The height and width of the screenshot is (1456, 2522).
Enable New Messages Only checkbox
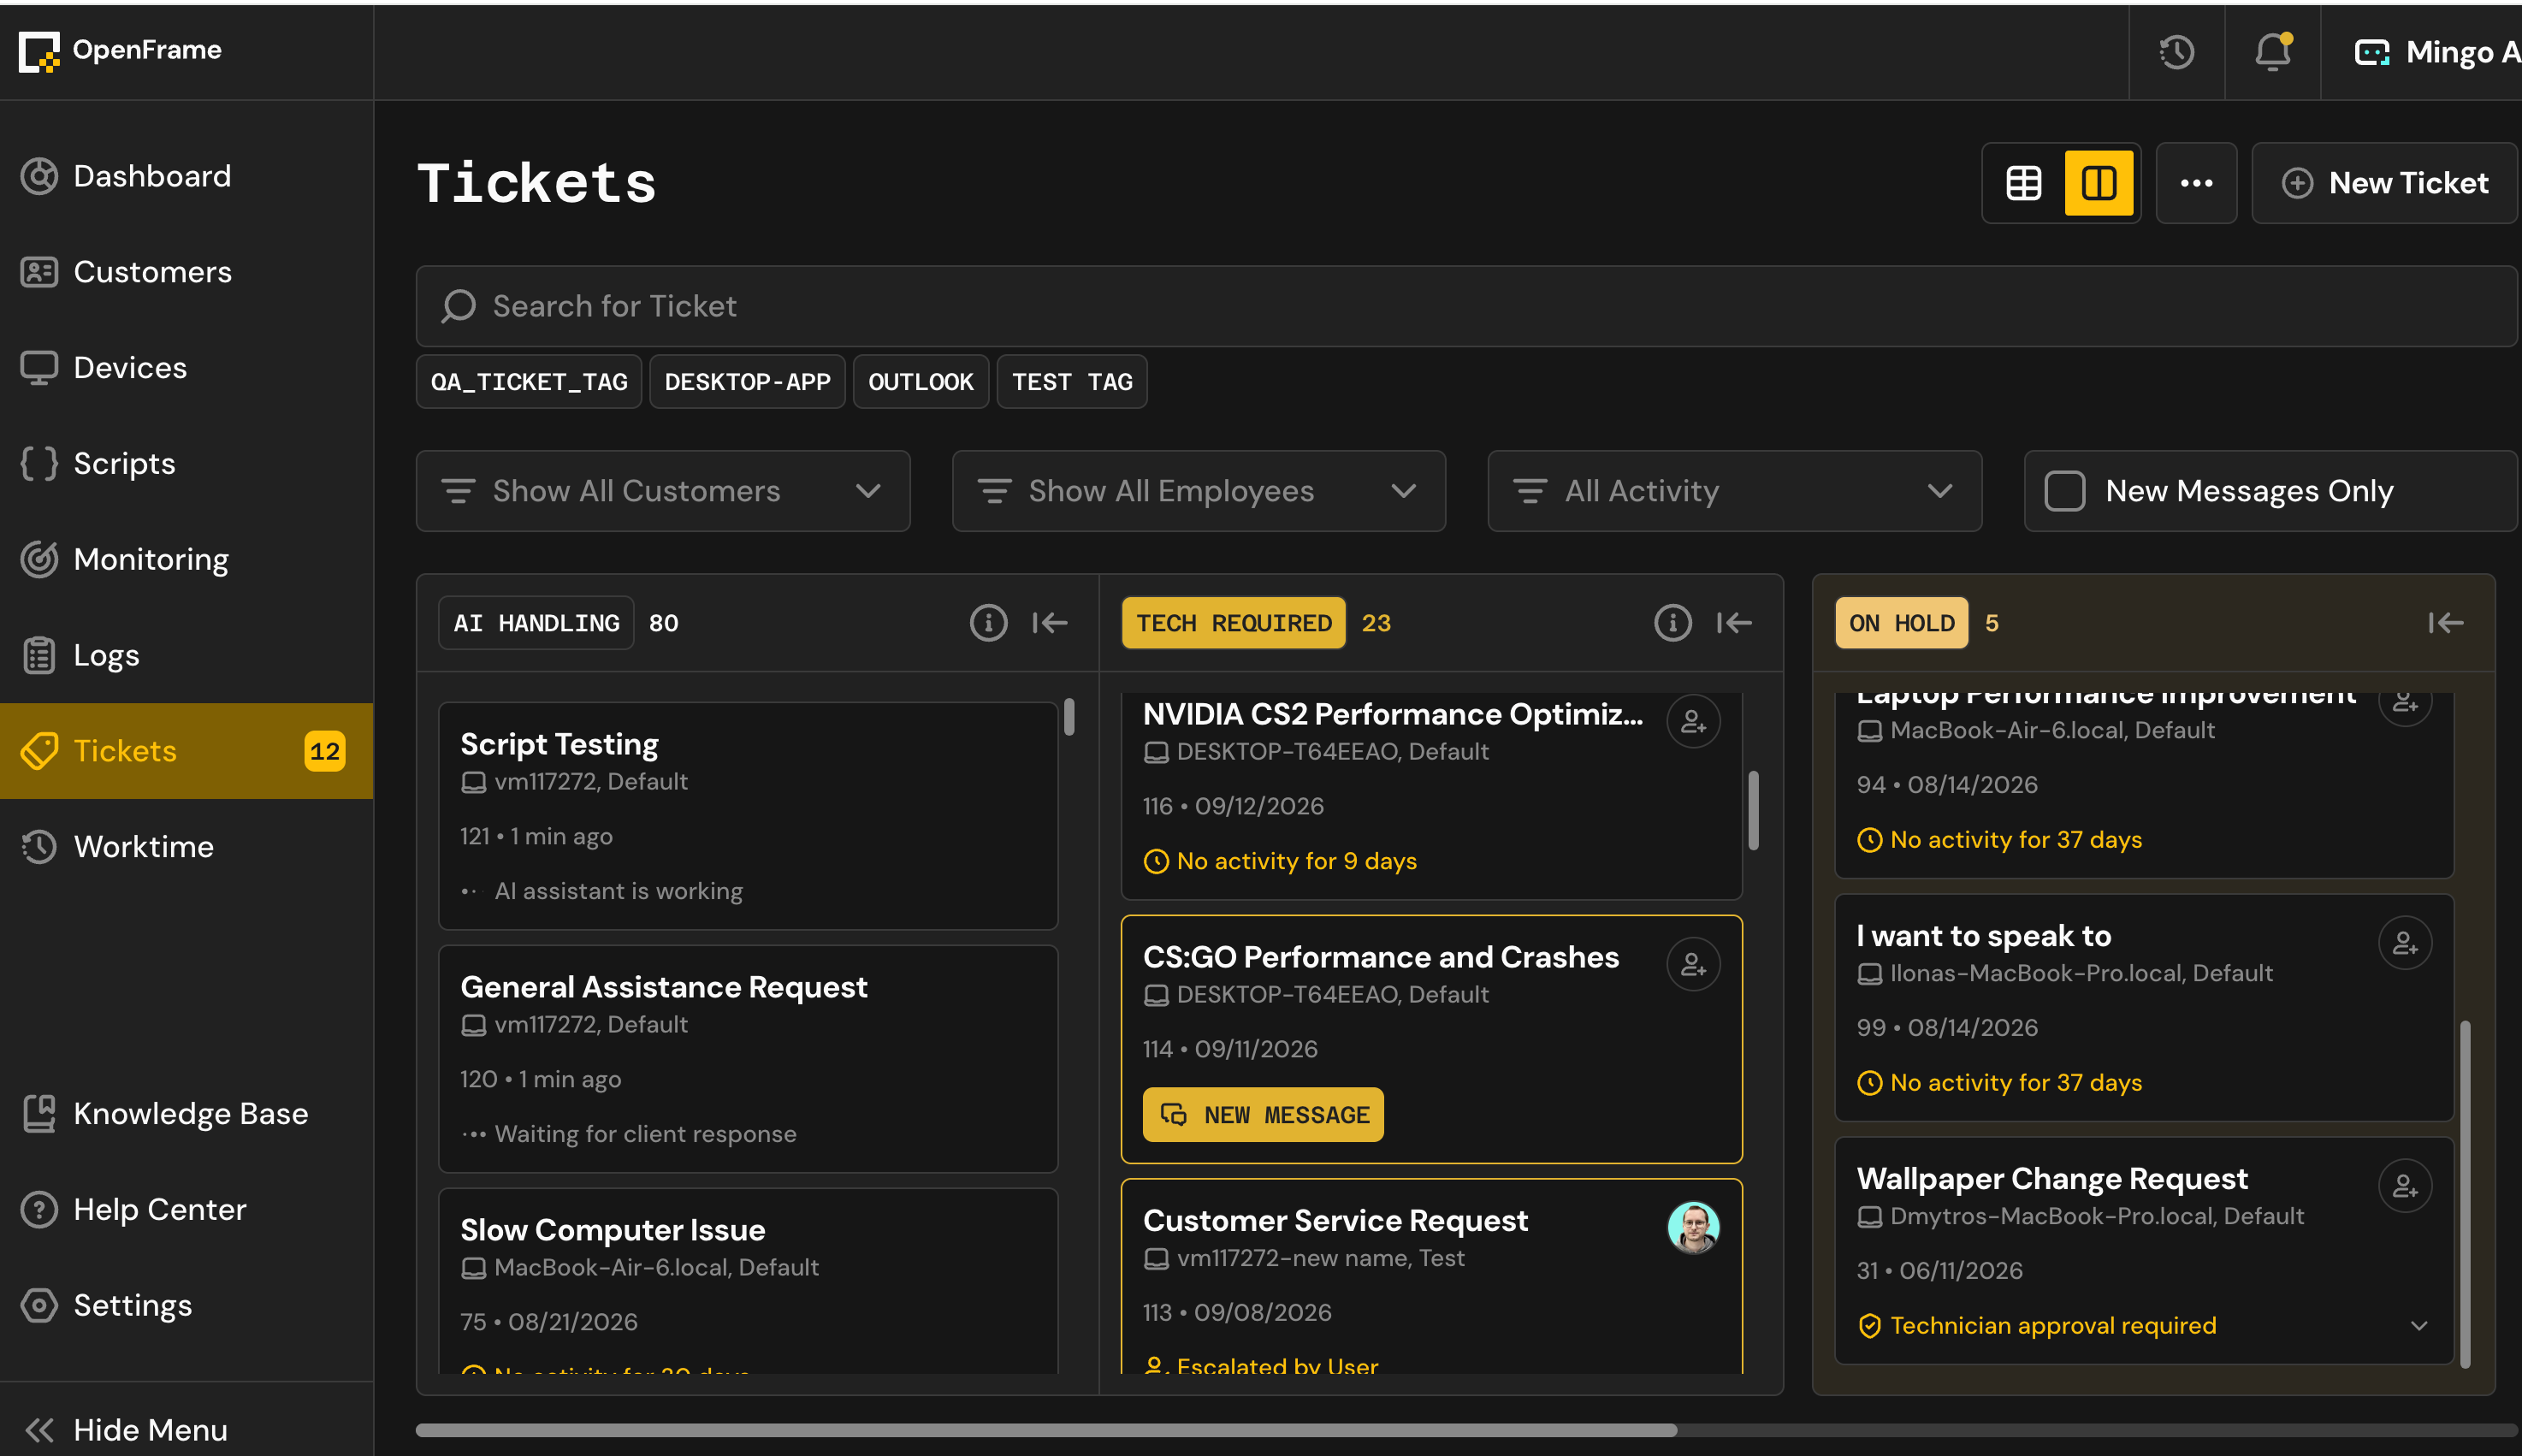(x=2064, y=491)
